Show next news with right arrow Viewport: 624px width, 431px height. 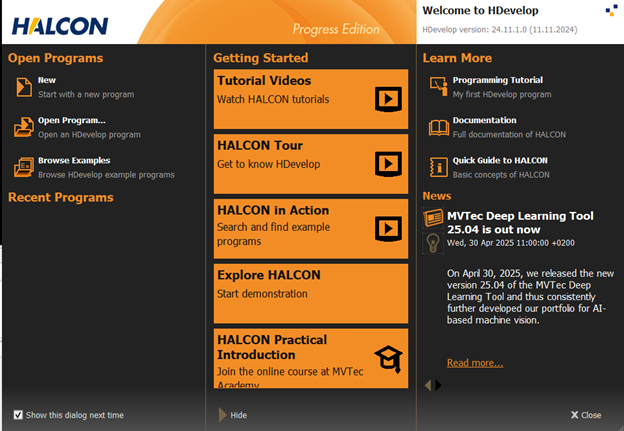tap(438, 385)
